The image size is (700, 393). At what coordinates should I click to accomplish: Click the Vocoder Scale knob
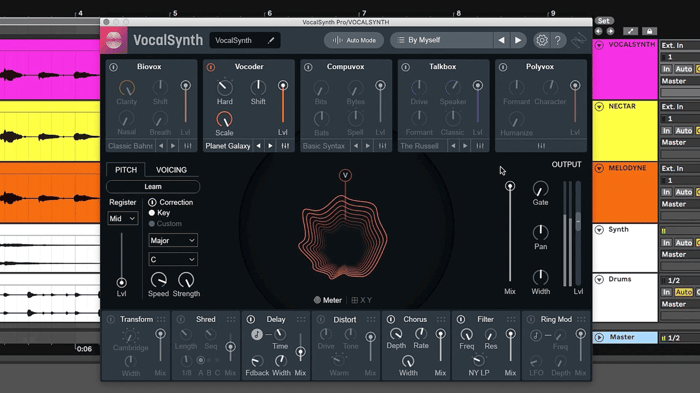tap(224, 119)
